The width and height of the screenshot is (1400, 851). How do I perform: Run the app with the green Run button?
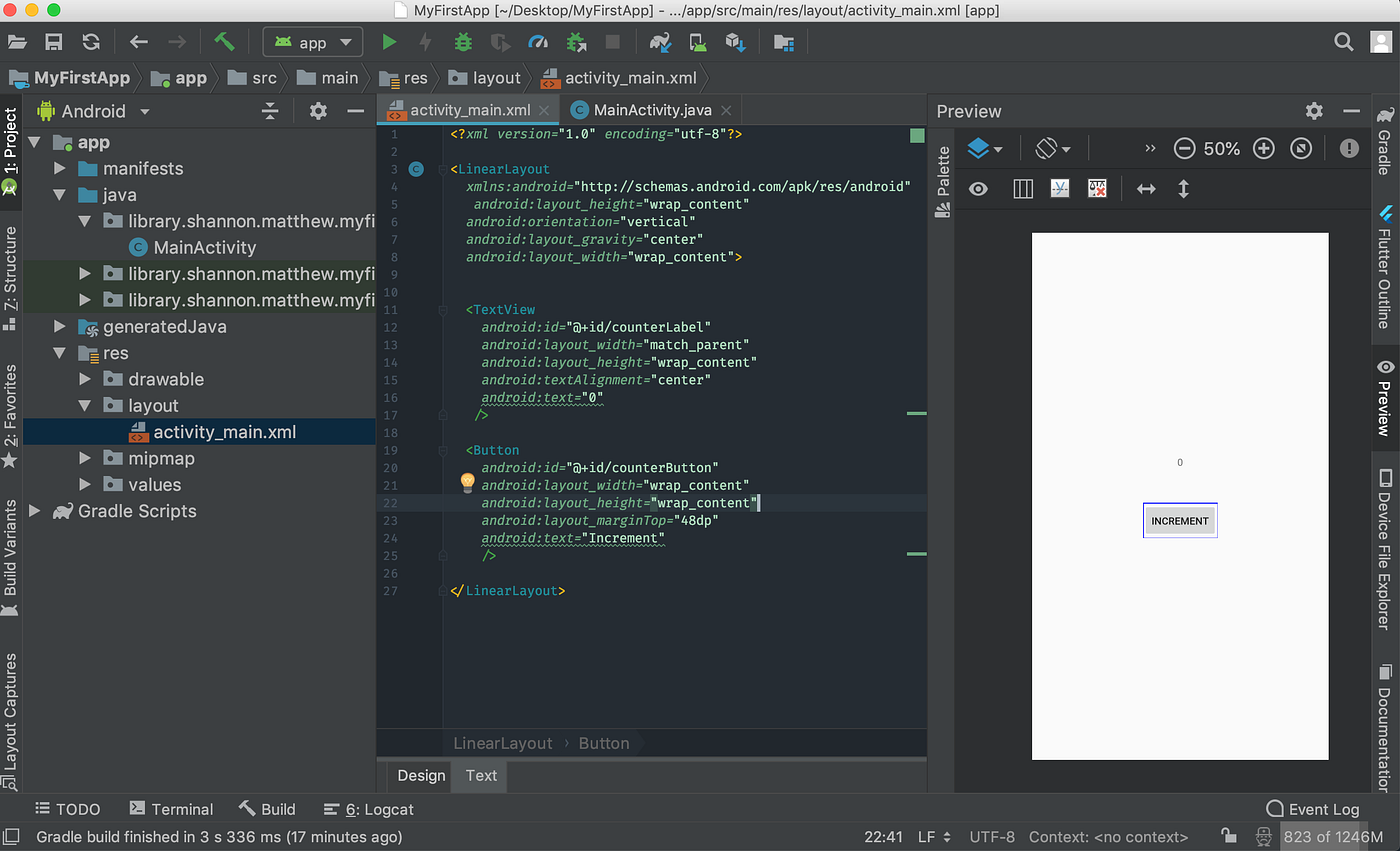[390, 42]
